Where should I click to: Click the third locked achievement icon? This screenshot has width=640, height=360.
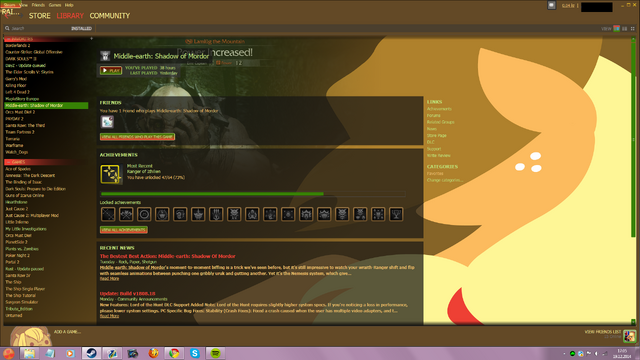click(144, 214)
